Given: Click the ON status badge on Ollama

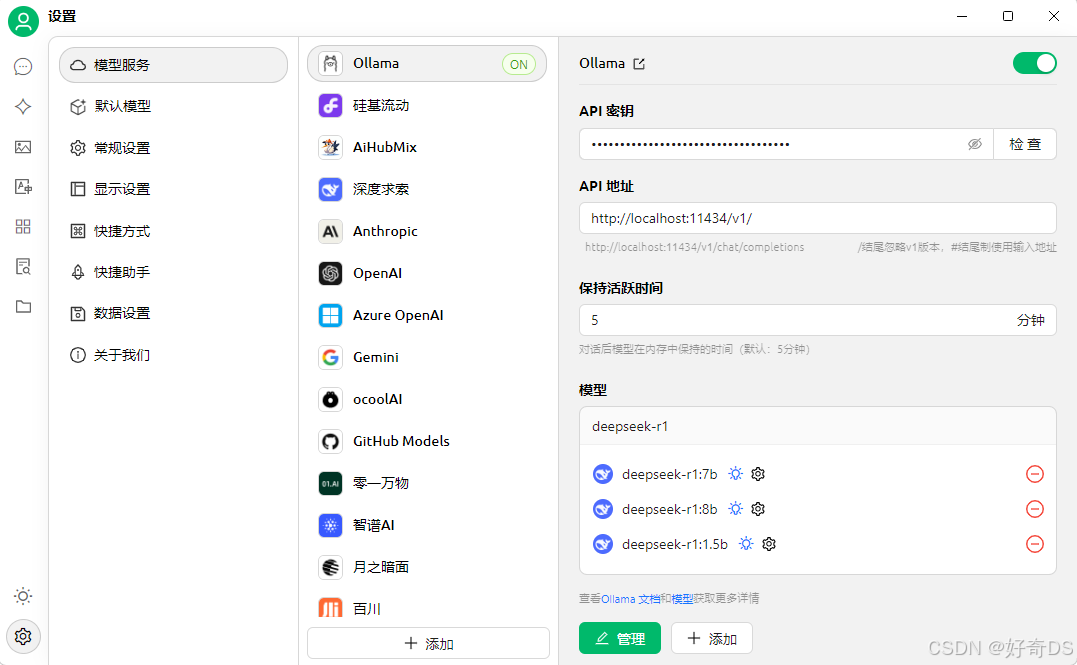Looking at the screenshot, I should pos(519,65).
